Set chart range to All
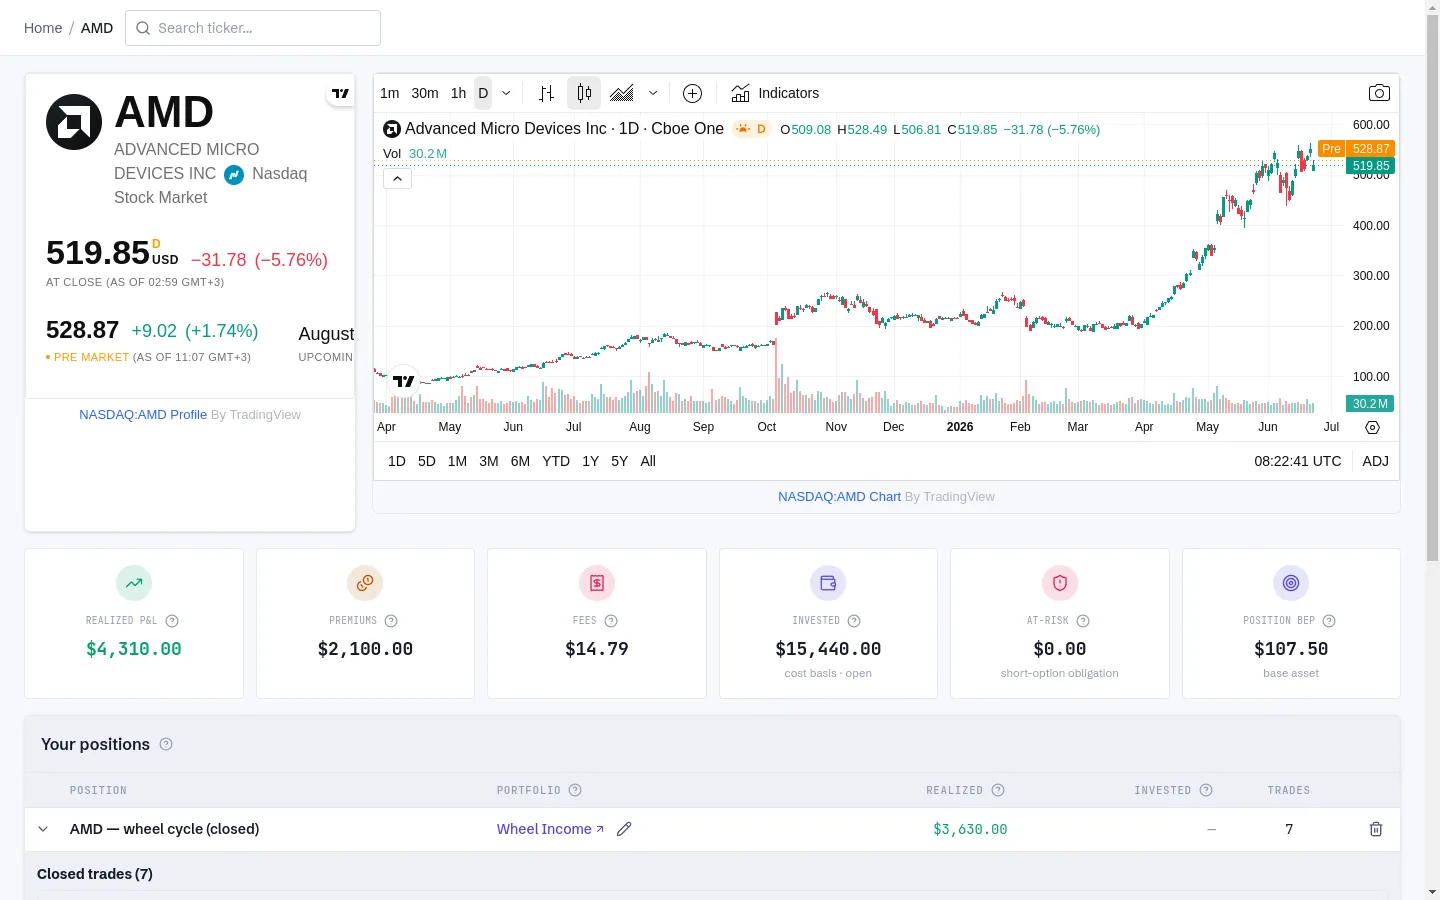The width and height of the screenshot is (1440, 900). point(648,461)
